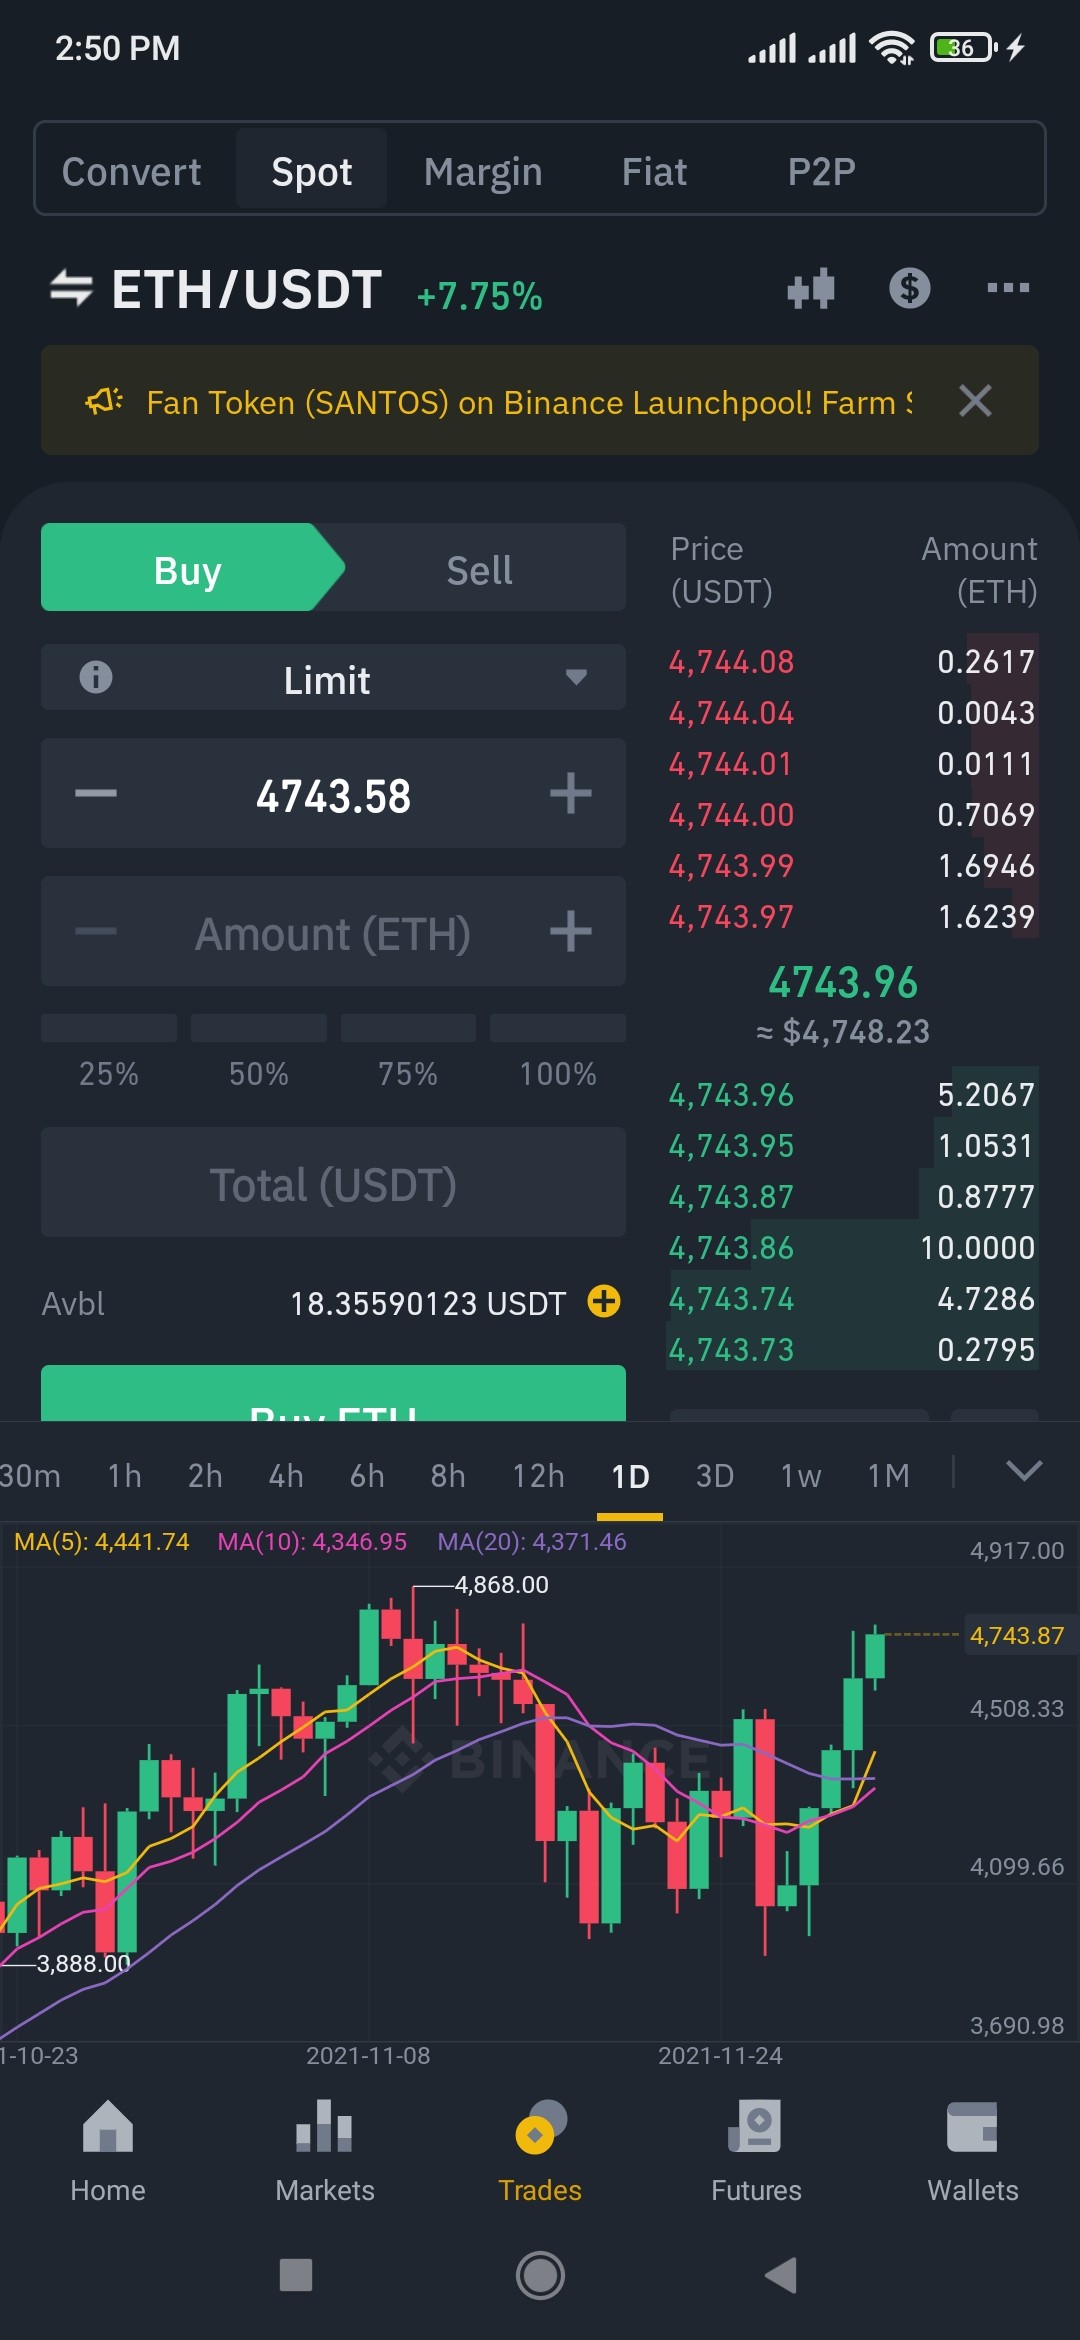Switch to the P2P tab
1080x2340 pixels.
[821, 172]
